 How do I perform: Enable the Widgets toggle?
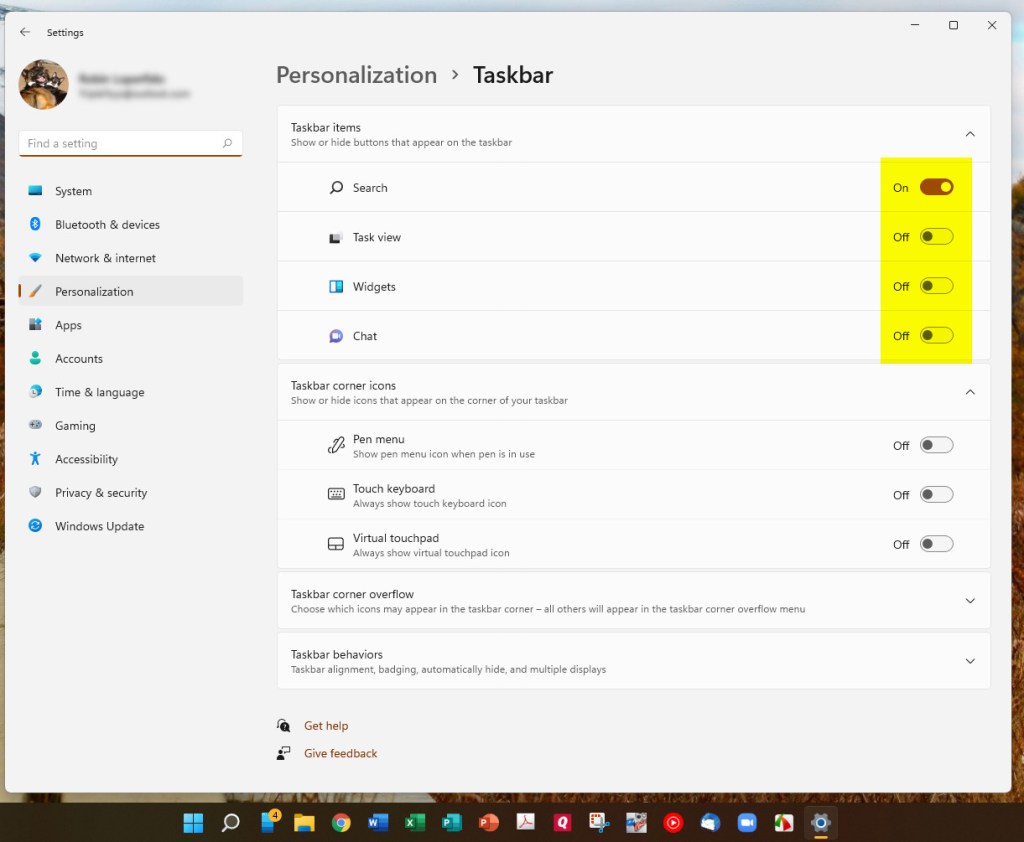tap(936, 286)
